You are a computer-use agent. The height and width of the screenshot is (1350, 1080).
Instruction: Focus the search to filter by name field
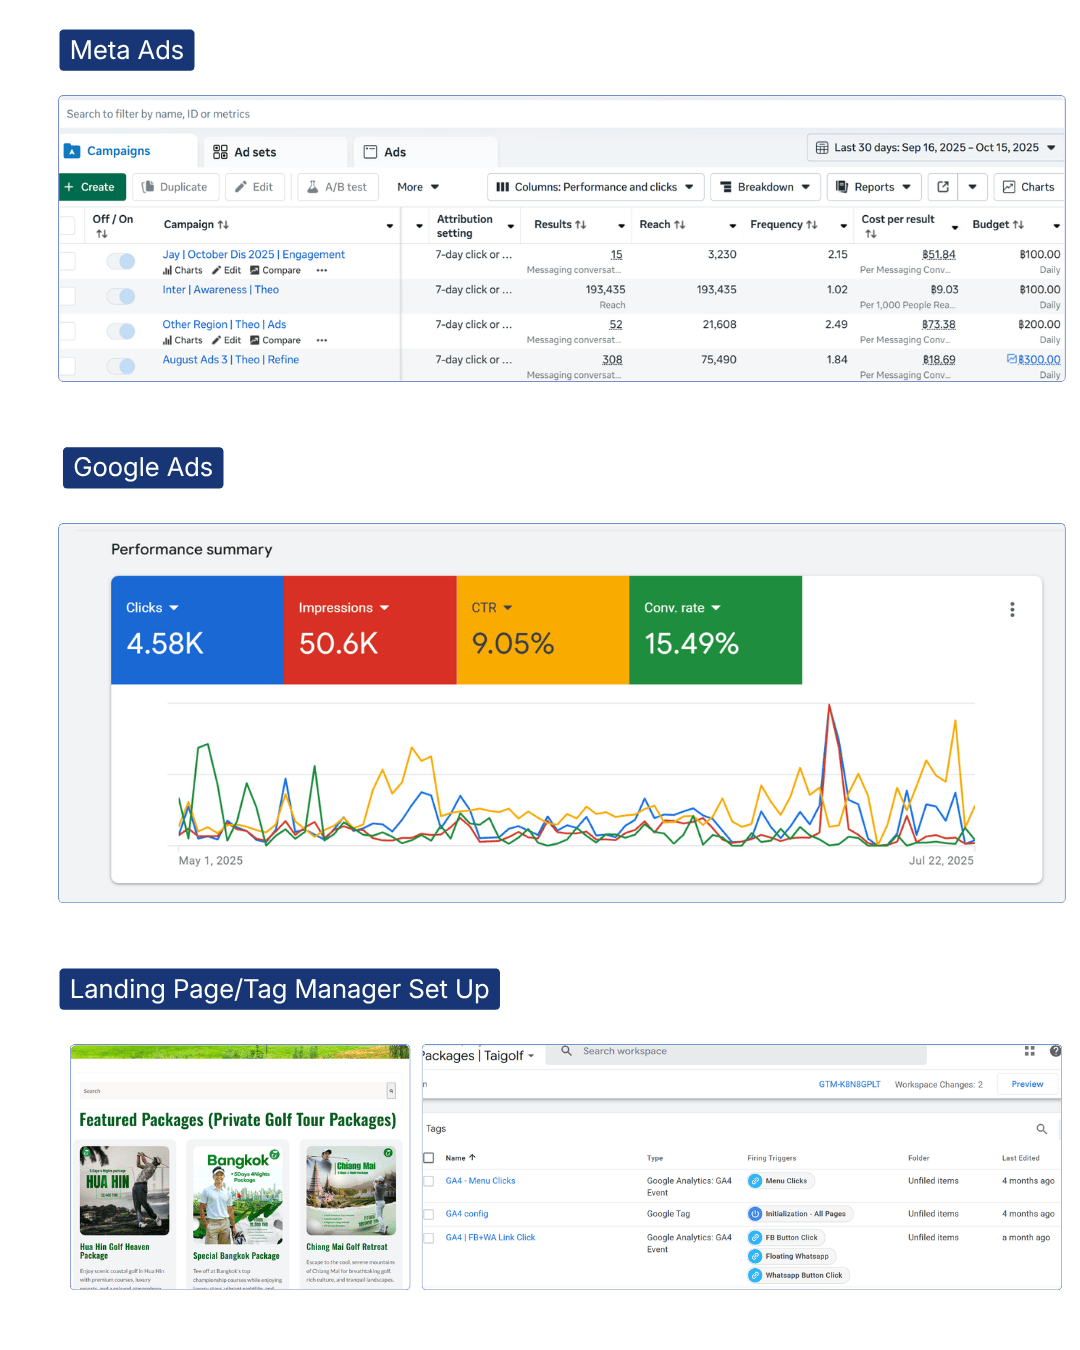coord(562,114)
